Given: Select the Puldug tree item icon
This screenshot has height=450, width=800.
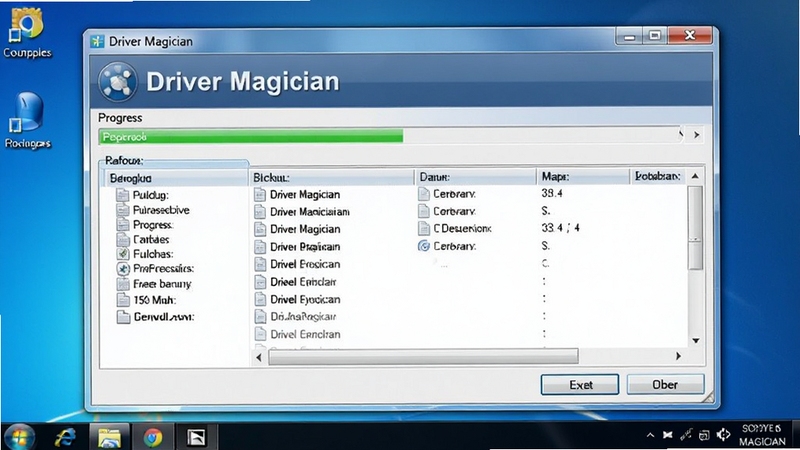Looking at the screenshot, I should click(122, 195).
